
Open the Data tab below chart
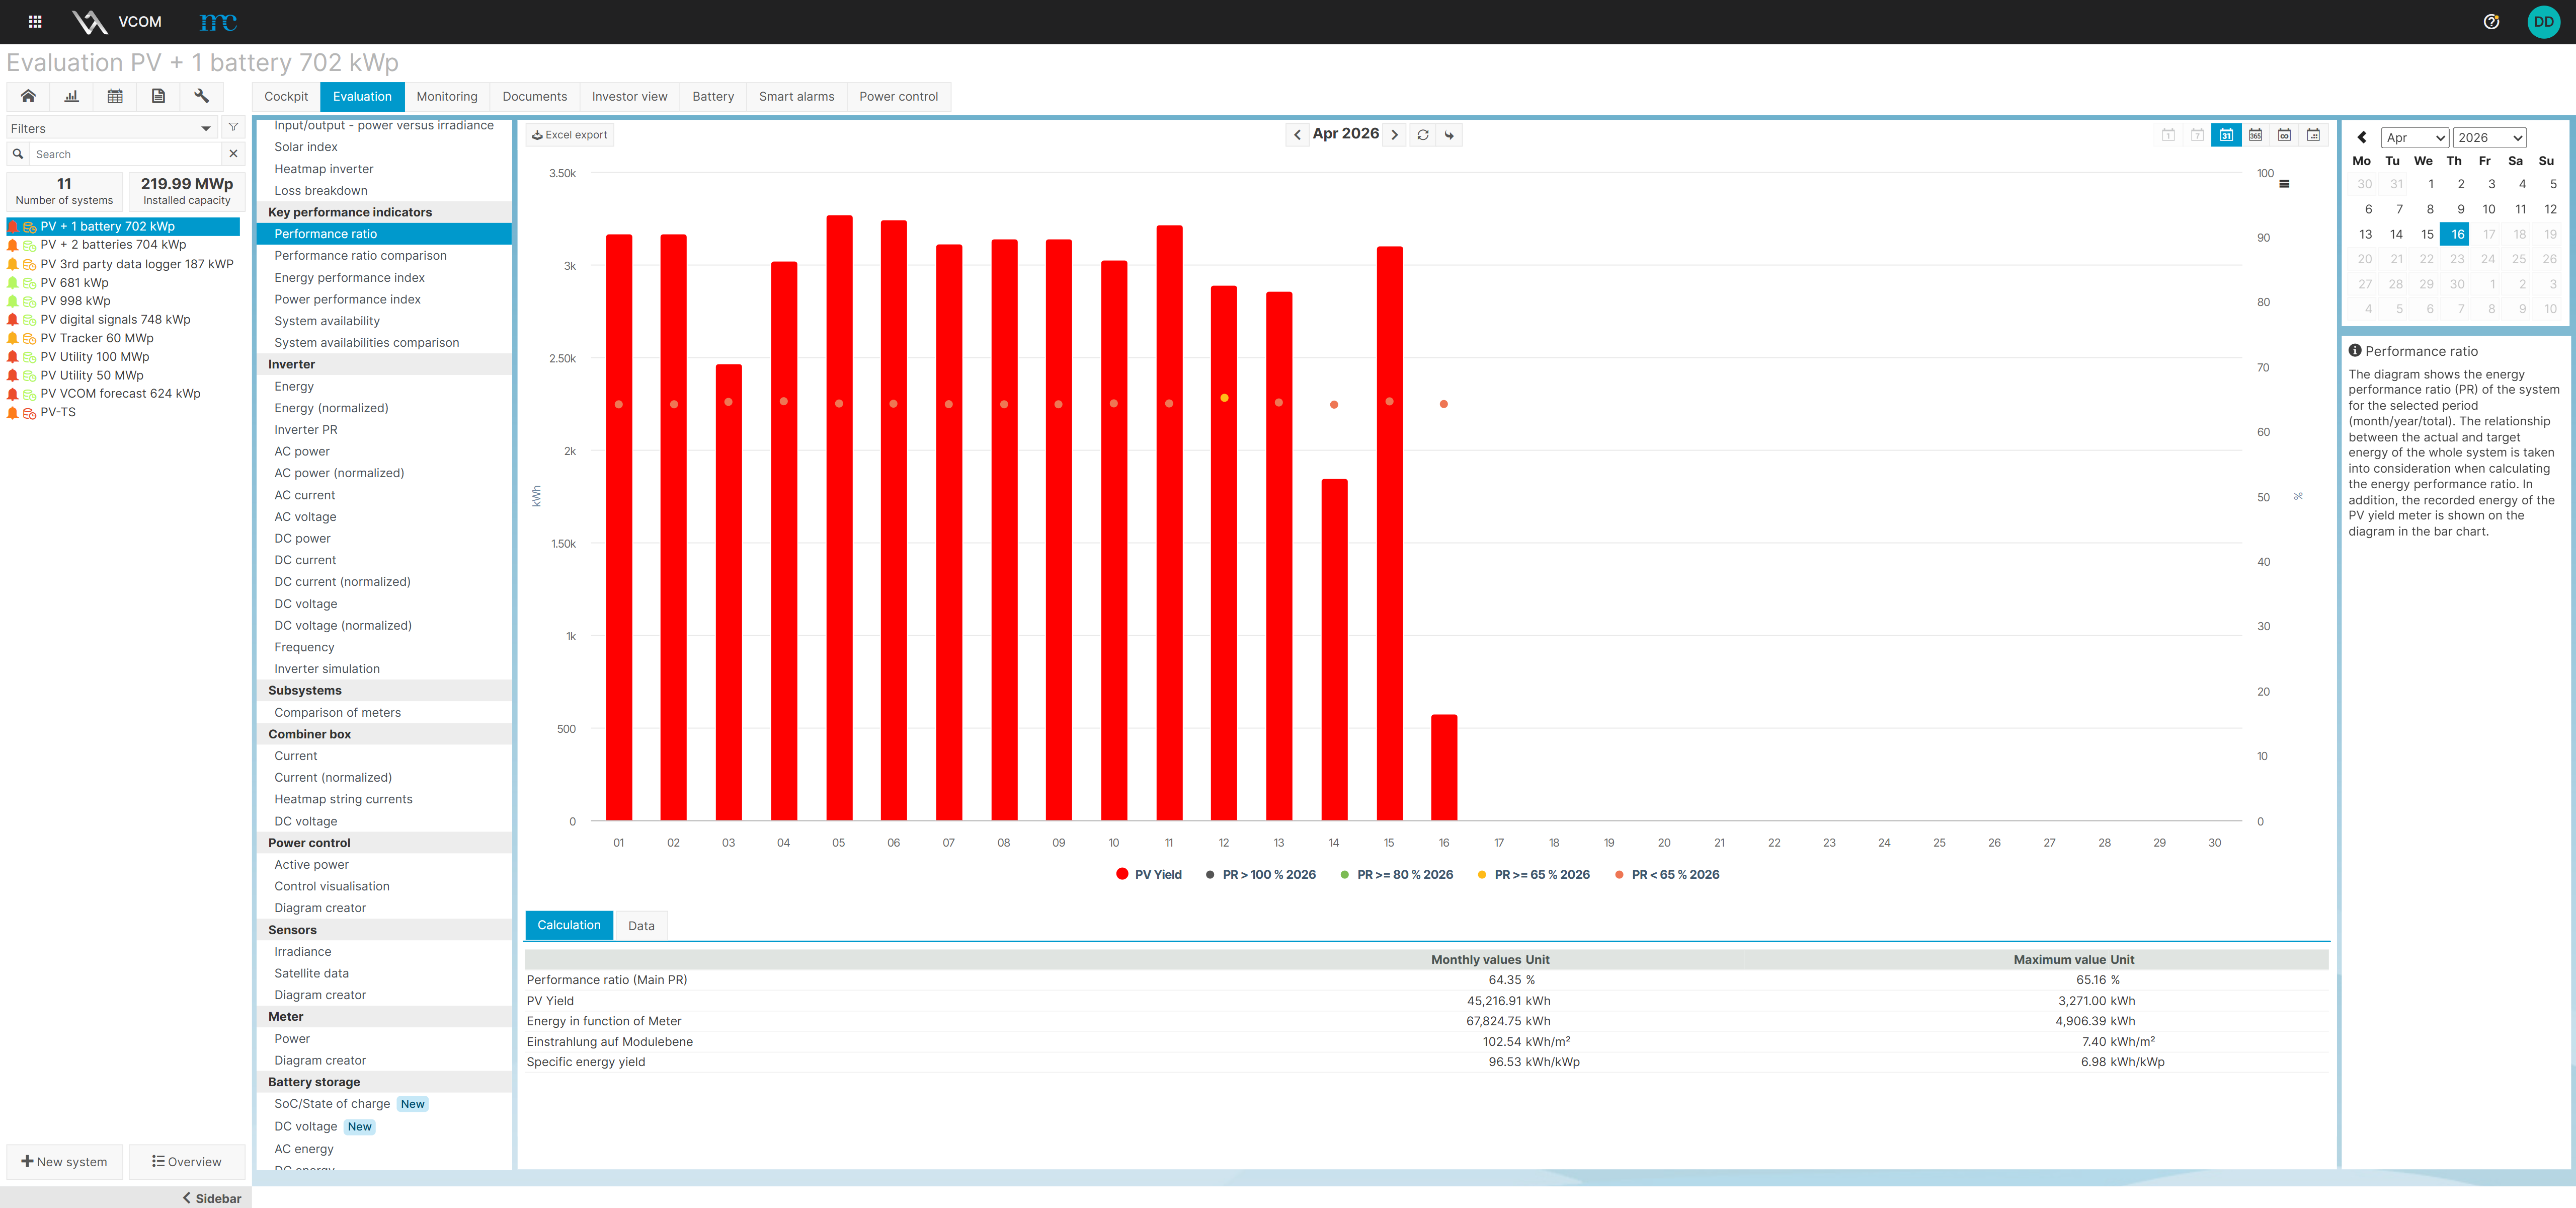[x=641, y=926]
